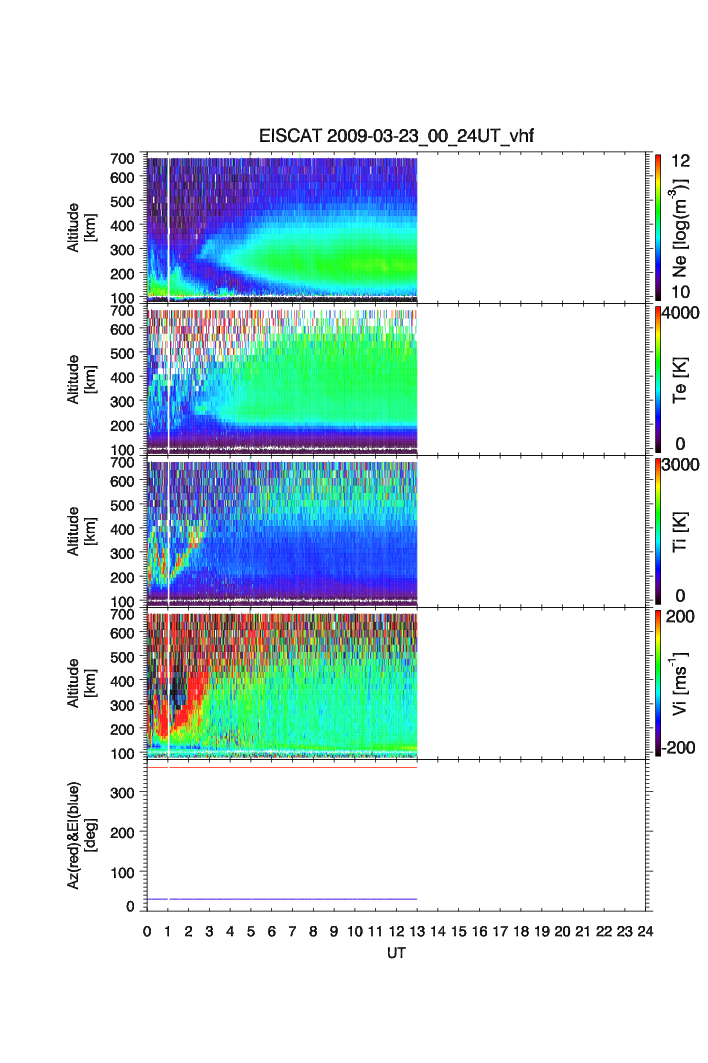
Task: Click the 100 tick on the Az/El degree axis
Action: pyautogui.click(x=122, y=873)
